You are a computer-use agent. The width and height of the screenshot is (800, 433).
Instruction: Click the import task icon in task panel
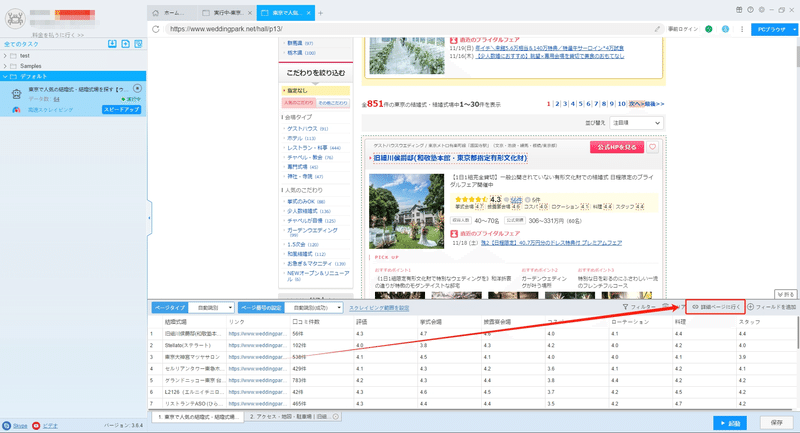(x=112, y=44)
